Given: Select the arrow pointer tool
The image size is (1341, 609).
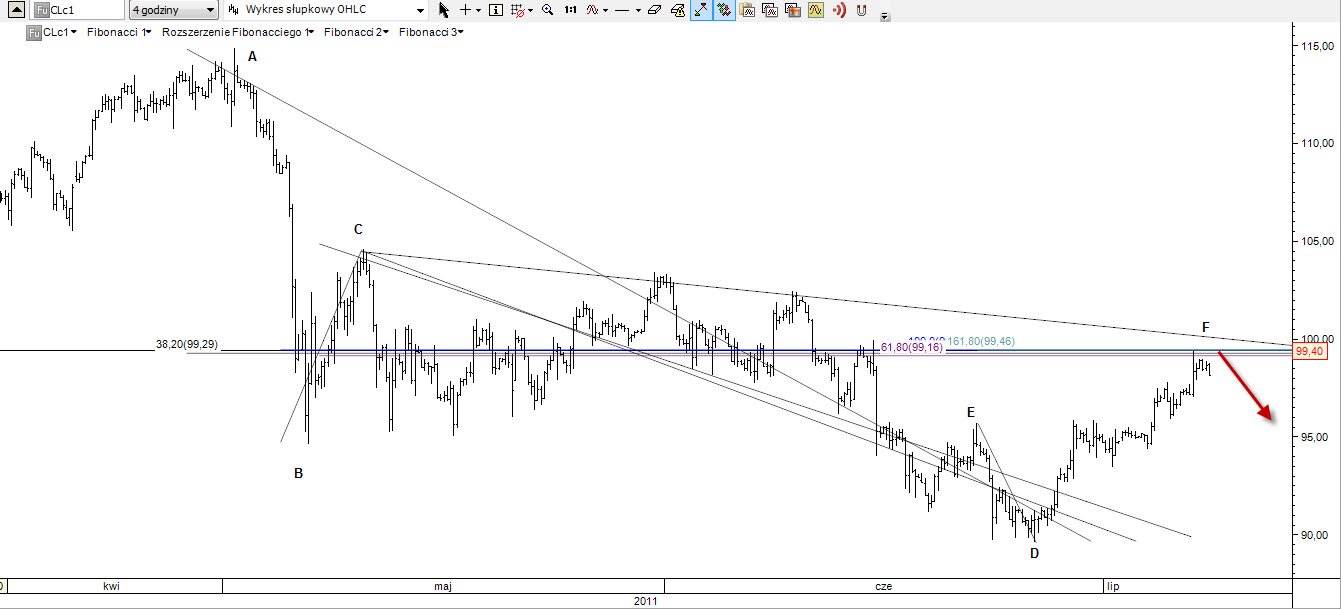Looking at the screenshot, I should pos(444,10).
